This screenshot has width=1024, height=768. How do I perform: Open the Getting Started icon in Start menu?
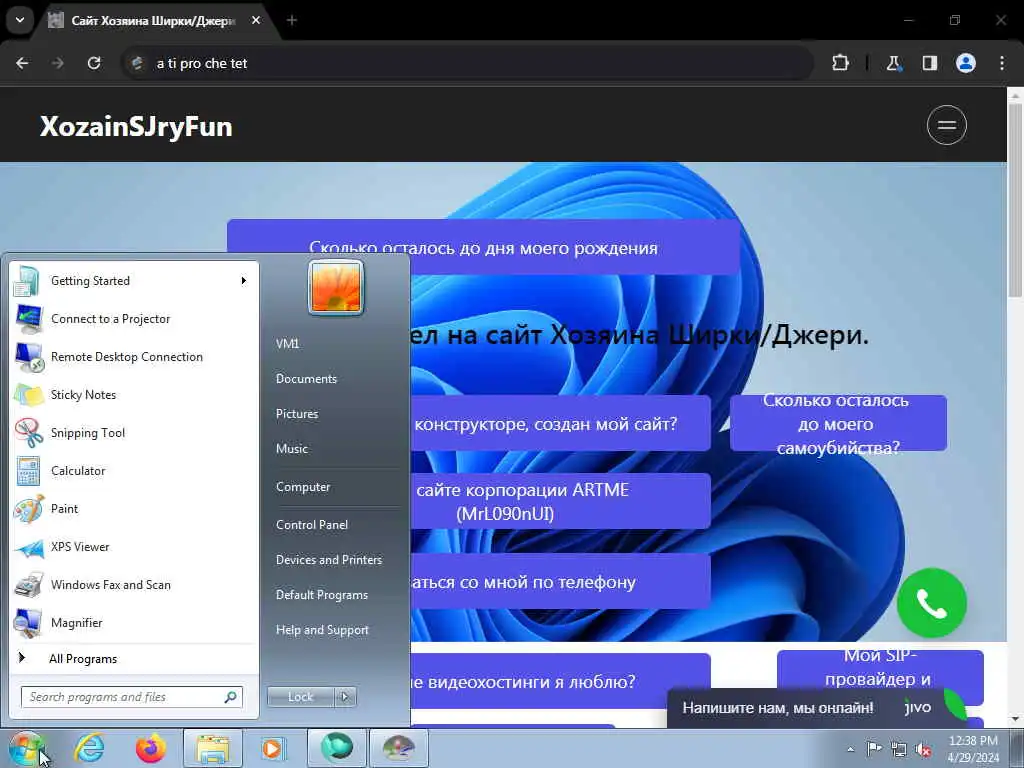point(27,281)
